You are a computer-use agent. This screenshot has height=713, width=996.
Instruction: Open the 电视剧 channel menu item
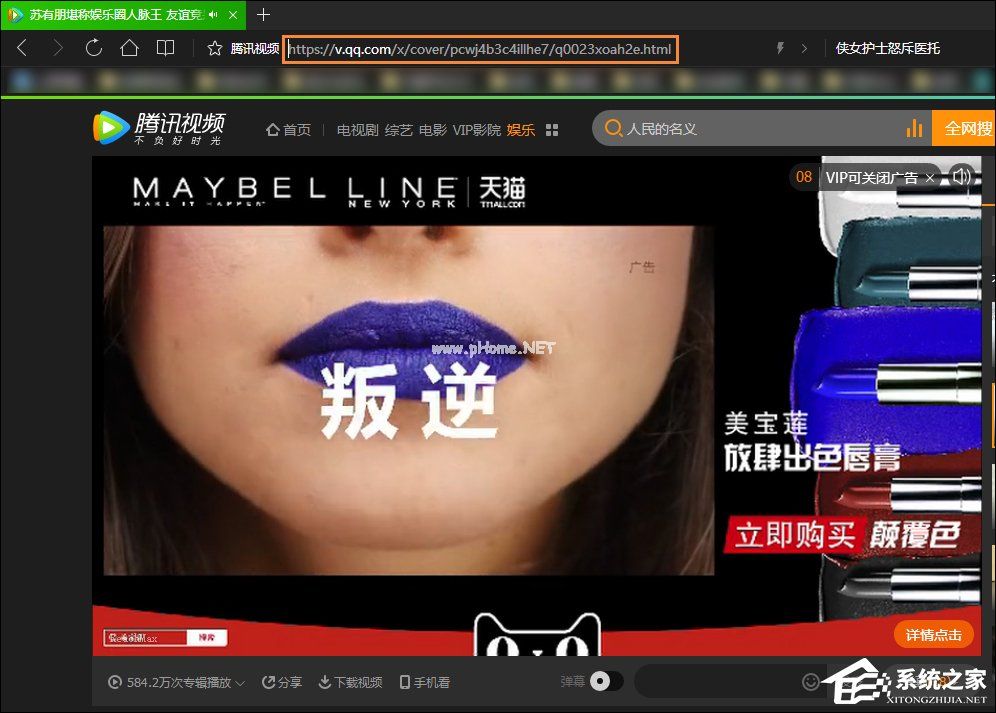tap(356, 128)
